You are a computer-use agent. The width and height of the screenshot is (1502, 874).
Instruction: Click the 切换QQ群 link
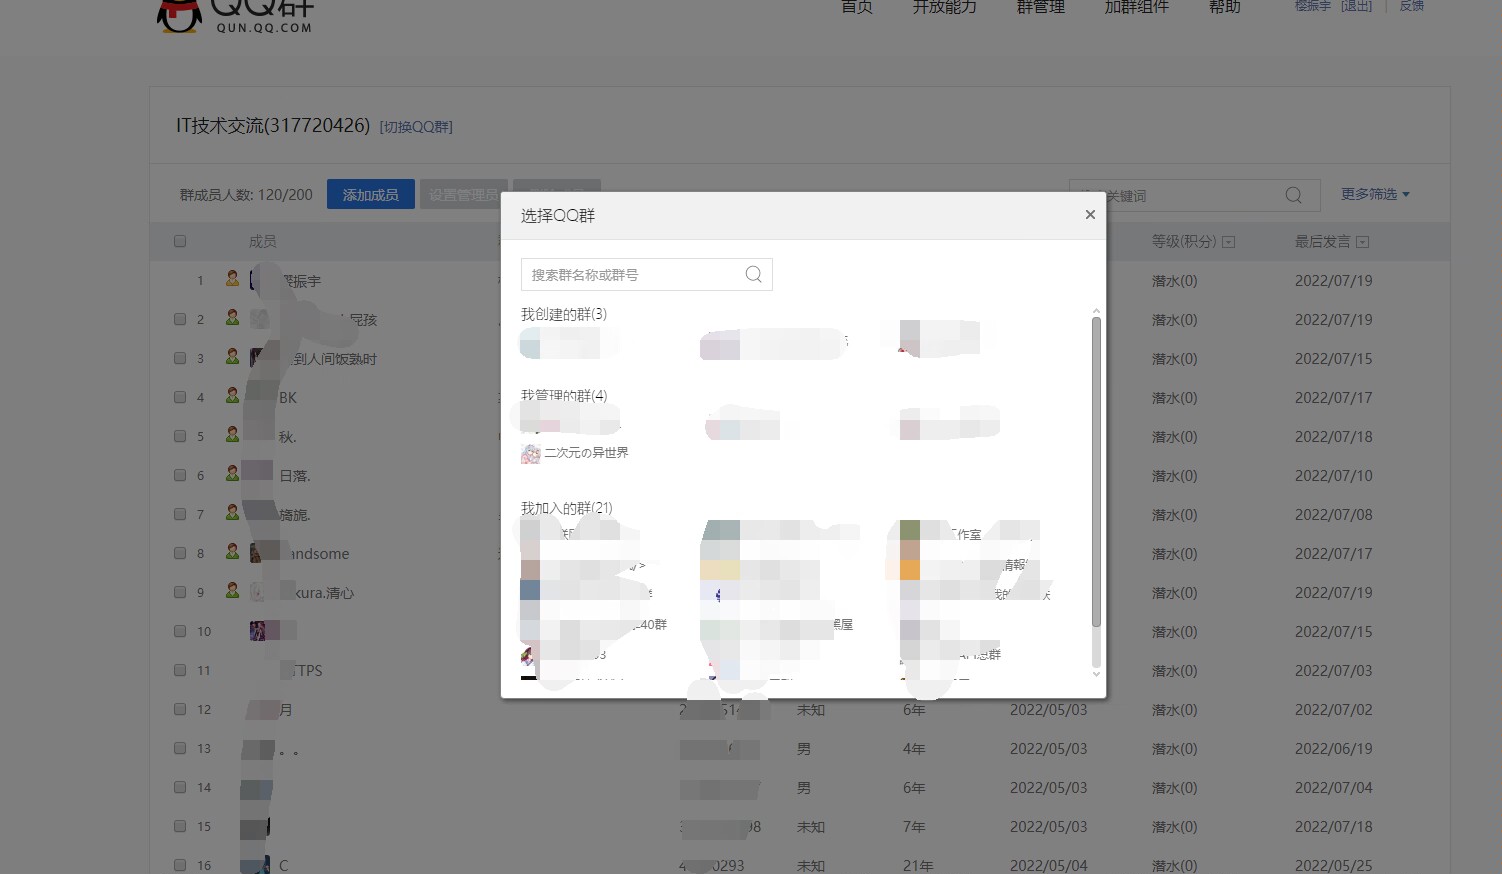(416, 126)
